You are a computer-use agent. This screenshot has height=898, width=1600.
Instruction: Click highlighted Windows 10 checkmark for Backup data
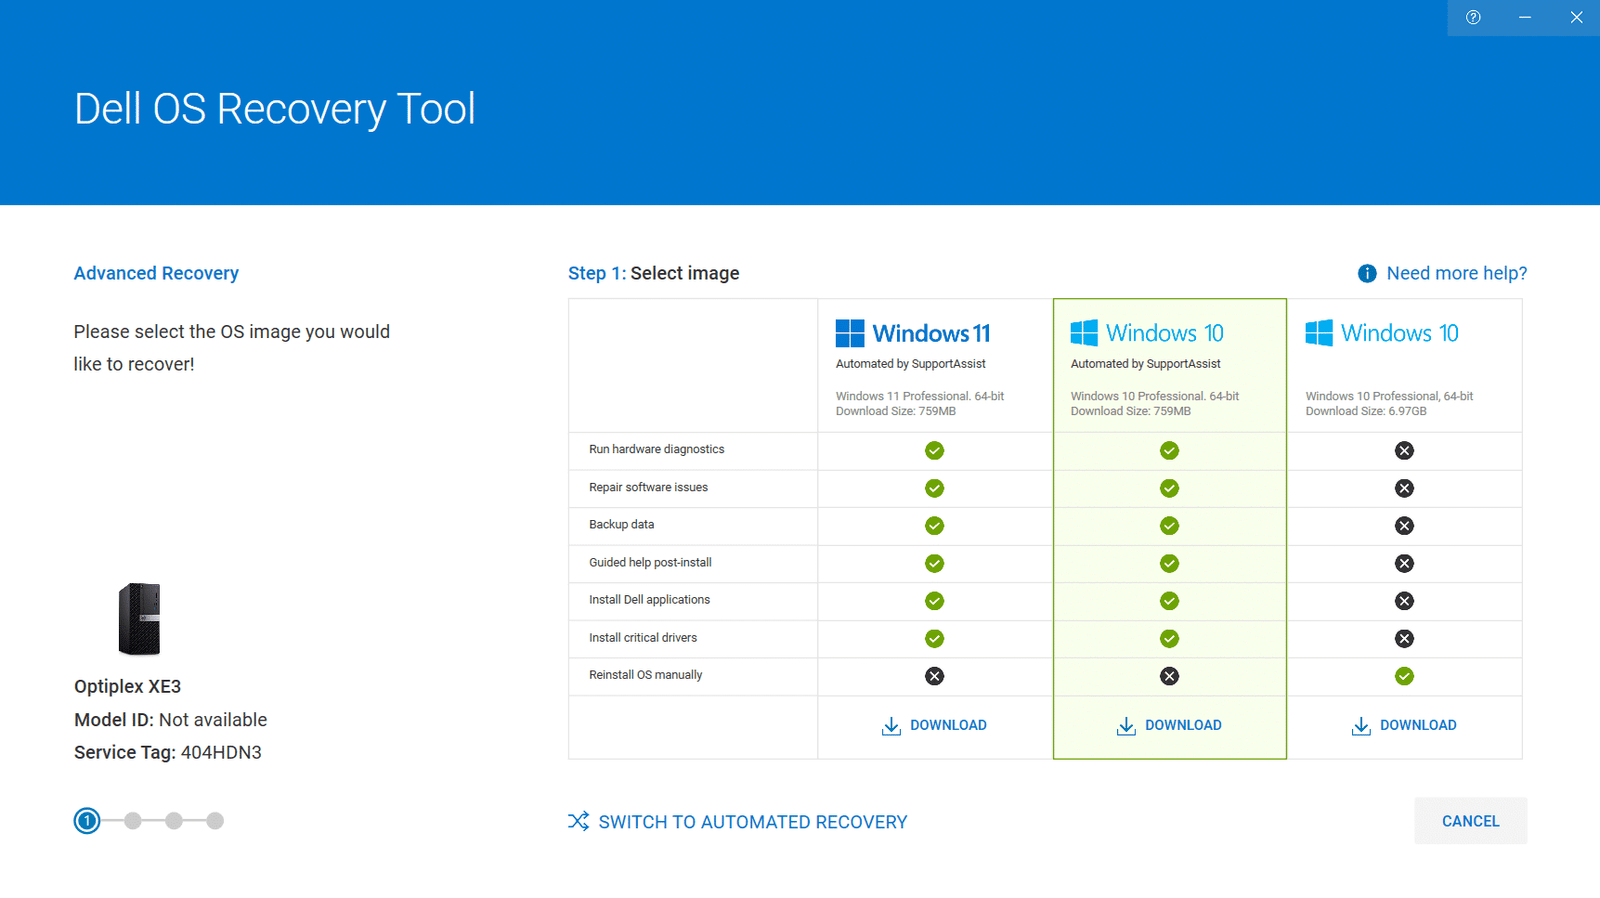1169,525
